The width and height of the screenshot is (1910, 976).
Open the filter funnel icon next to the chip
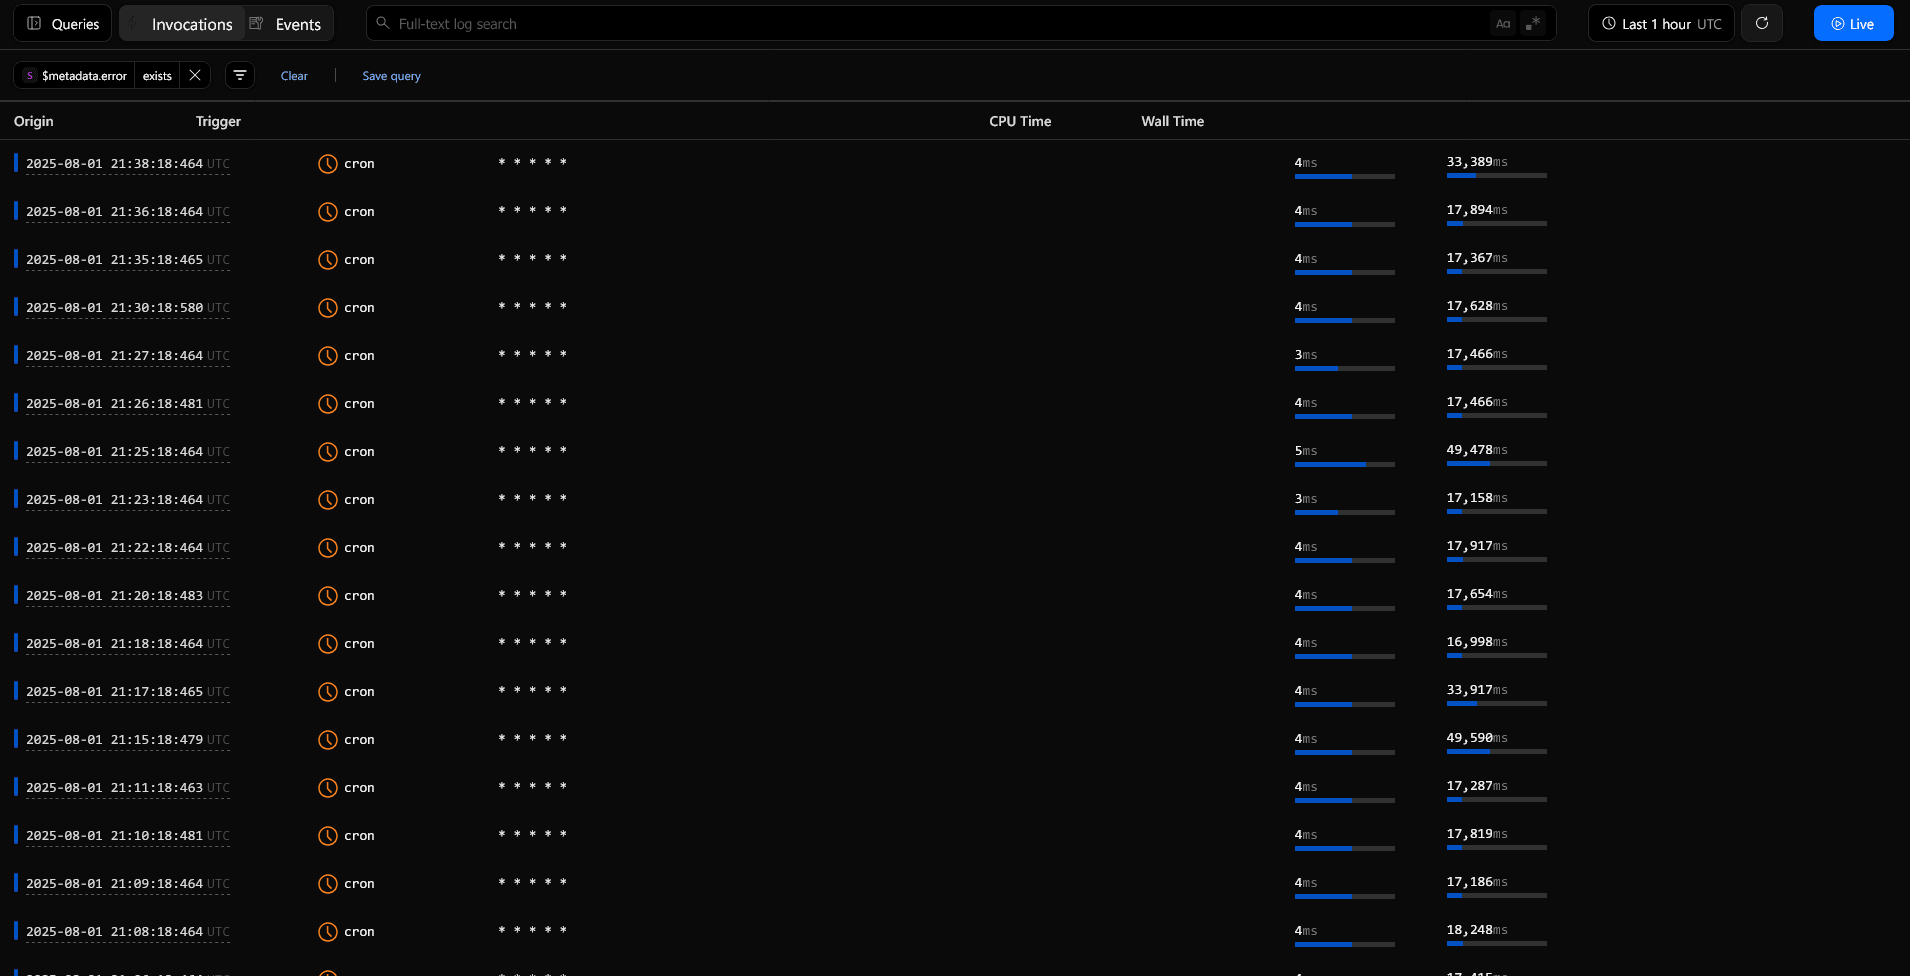pyautogui.click(x=239, y=75)
